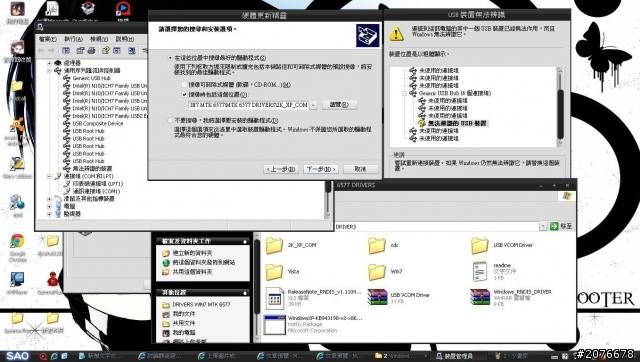The height and width of the screenshot is (362, 640).
Task: Select the cdc folder in 6577 DRIVERS window
Action: point(377,246)
